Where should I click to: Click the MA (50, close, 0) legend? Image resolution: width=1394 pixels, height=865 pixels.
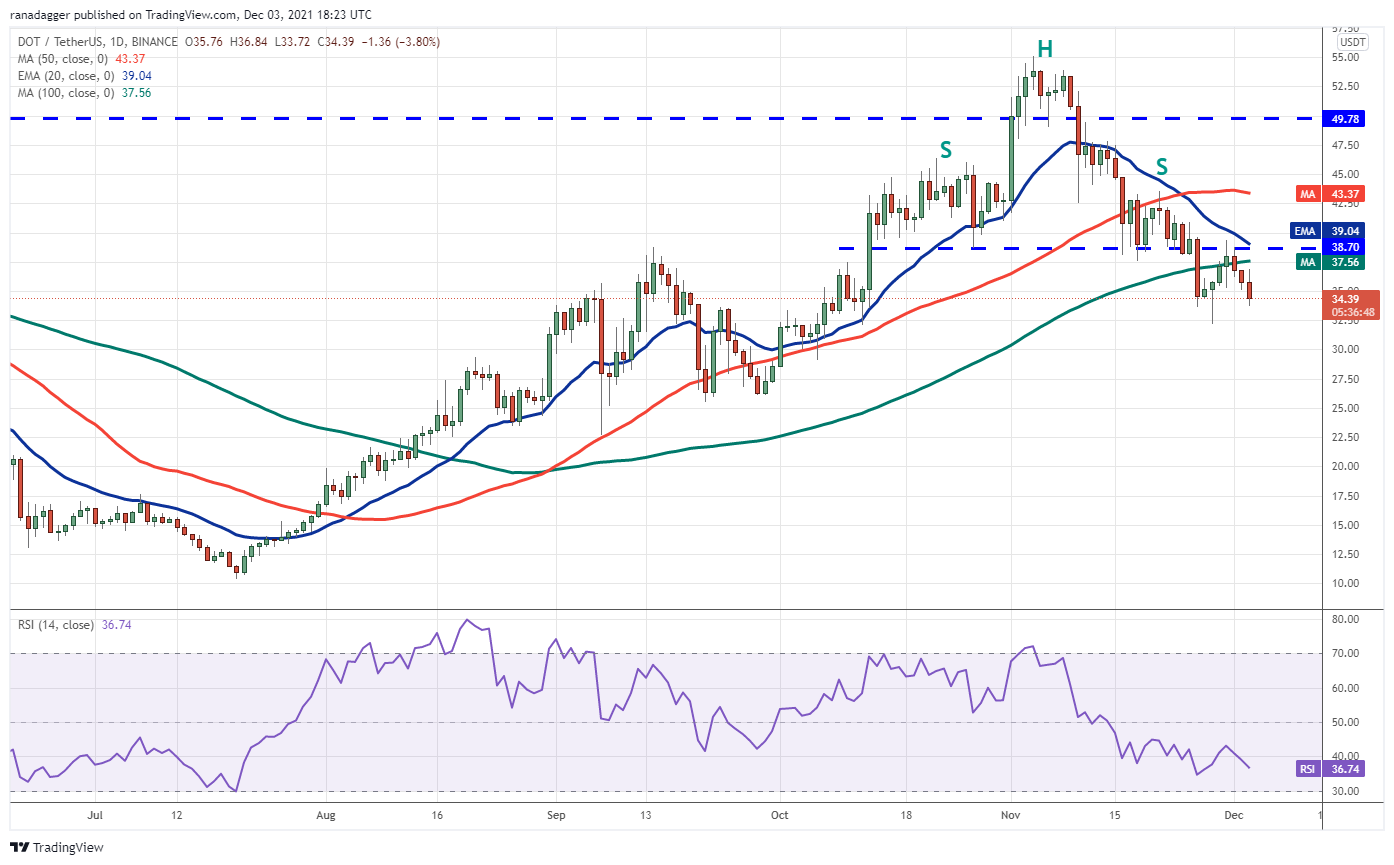tap(58, 59)
